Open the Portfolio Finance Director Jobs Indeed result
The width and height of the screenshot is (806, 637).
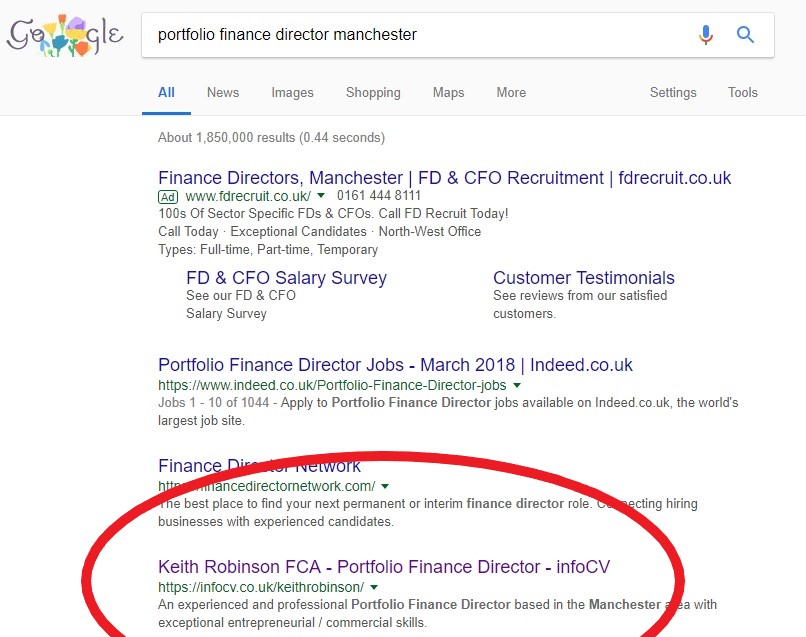[395, 365]
